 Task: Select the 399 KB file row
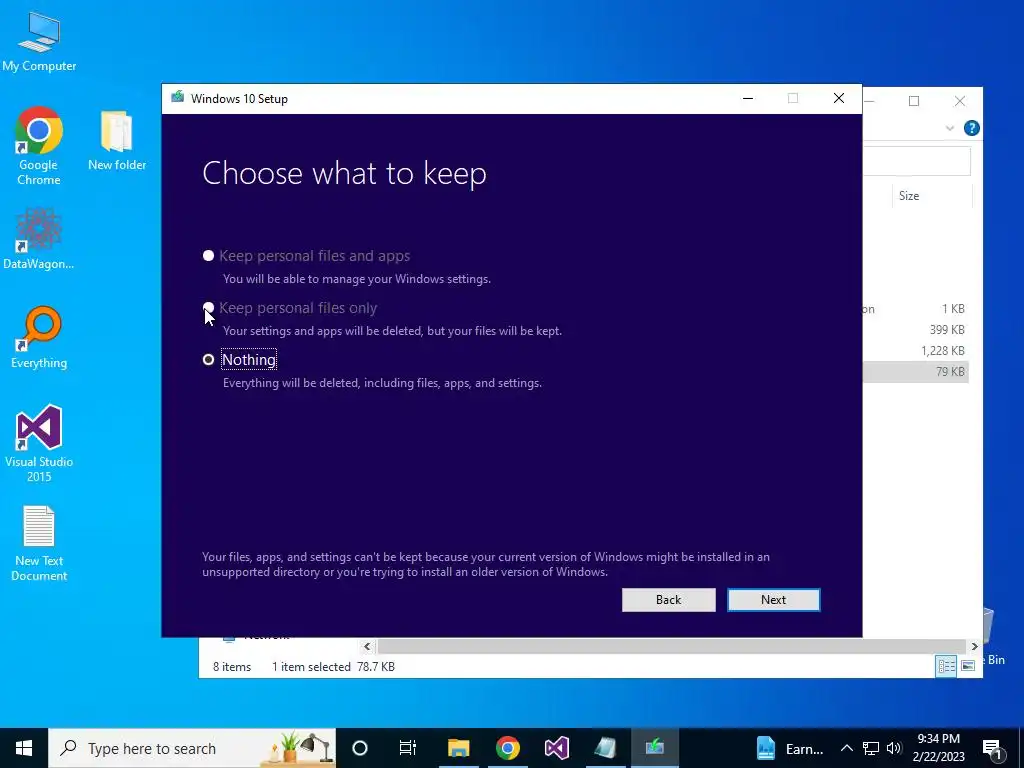[916, 330]
